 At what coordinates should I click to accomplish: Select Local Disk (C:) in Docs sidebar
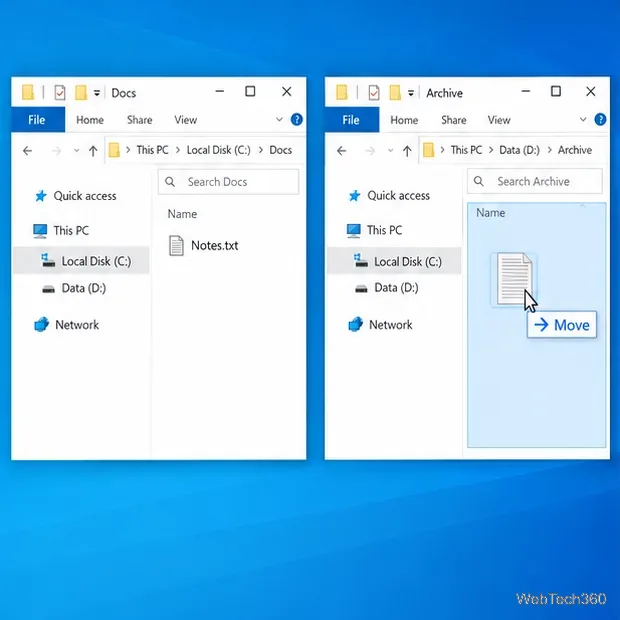coord(81,261)
